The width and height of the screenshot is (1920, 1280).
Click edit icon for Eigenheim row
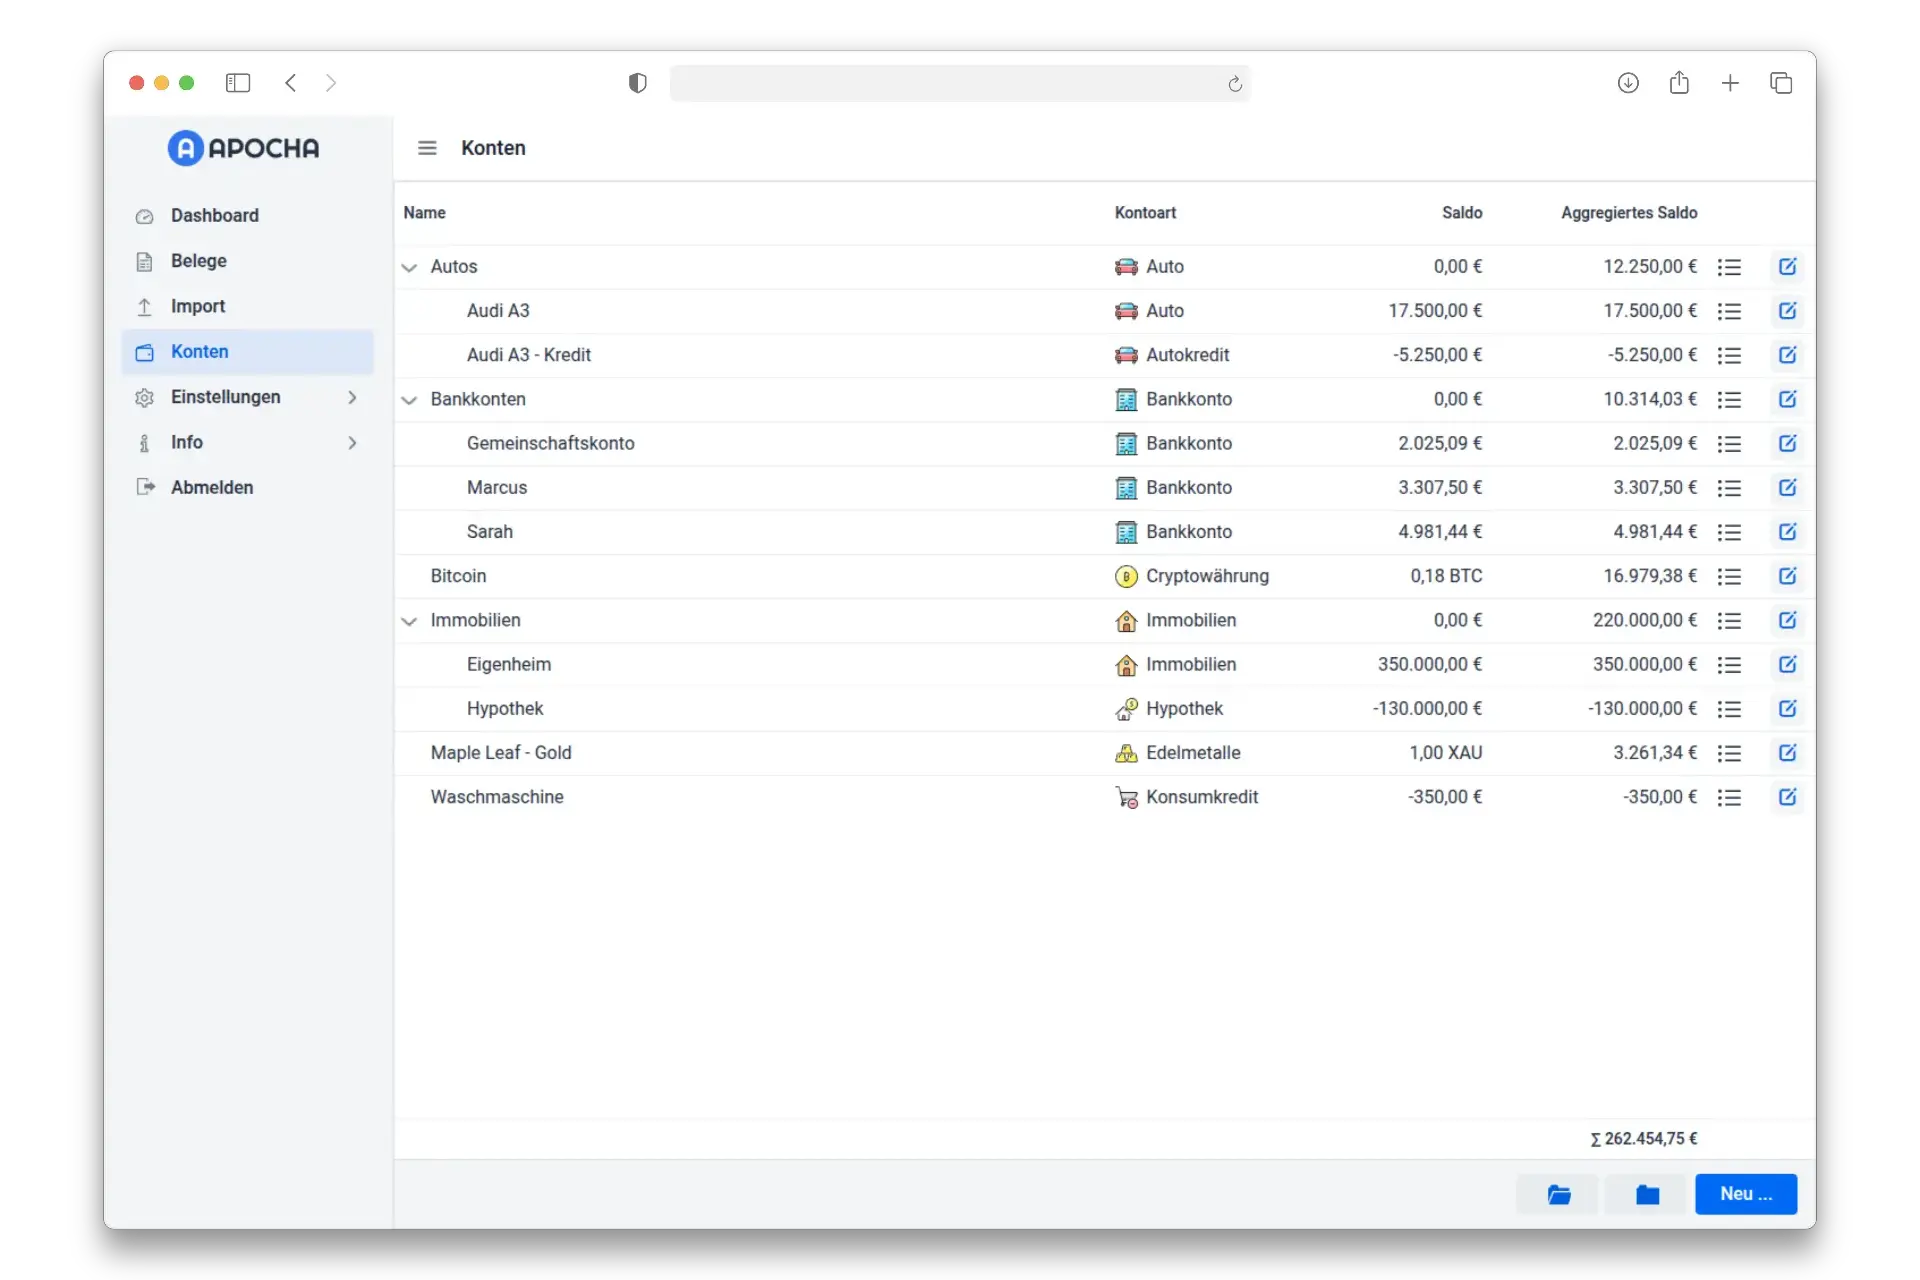[1787, 665]
